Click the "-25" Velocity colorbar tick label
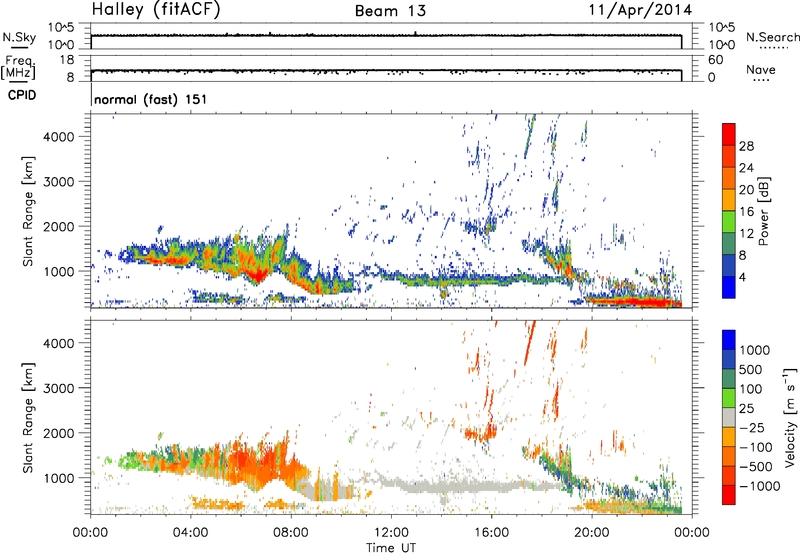 [x=751, y=428]
